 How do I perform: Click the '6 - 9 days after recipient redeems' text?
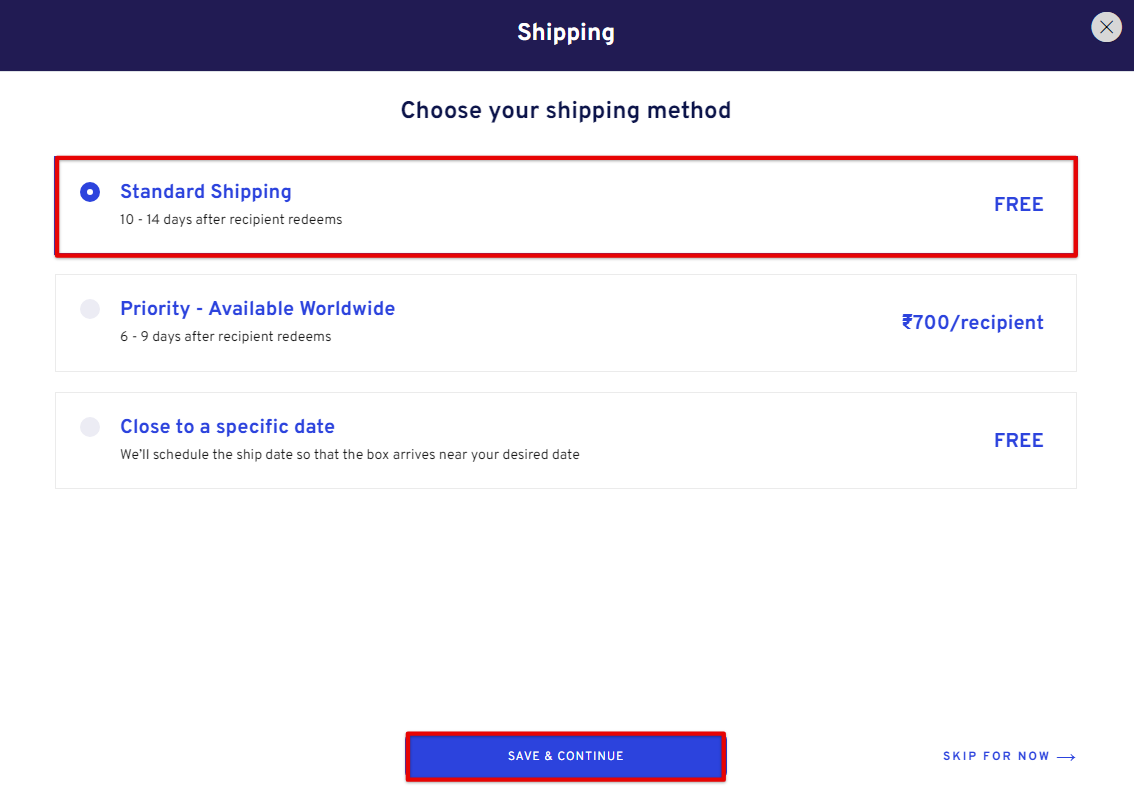tap(226, 337)
